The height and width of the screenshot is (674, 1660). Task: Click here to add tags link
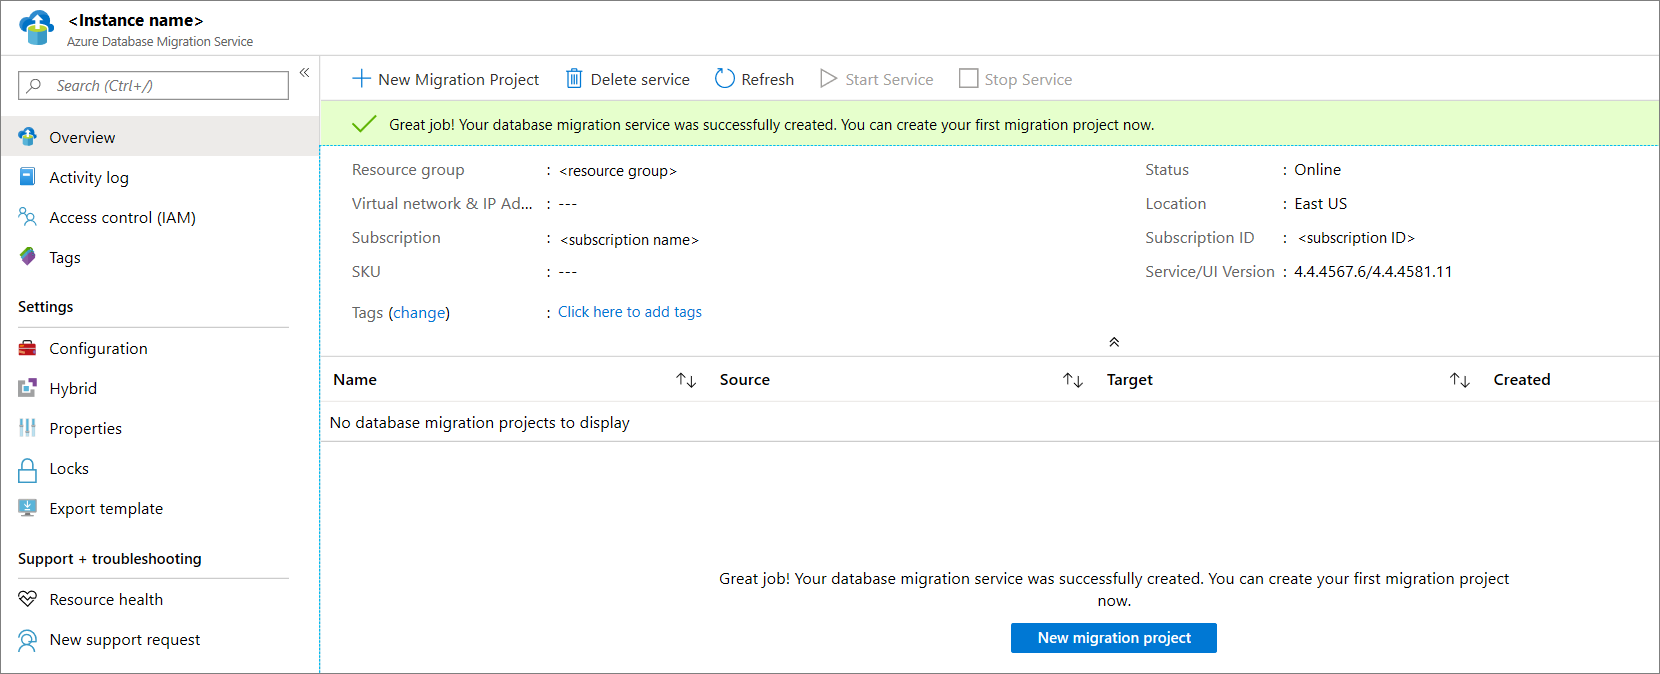(630, 312)
